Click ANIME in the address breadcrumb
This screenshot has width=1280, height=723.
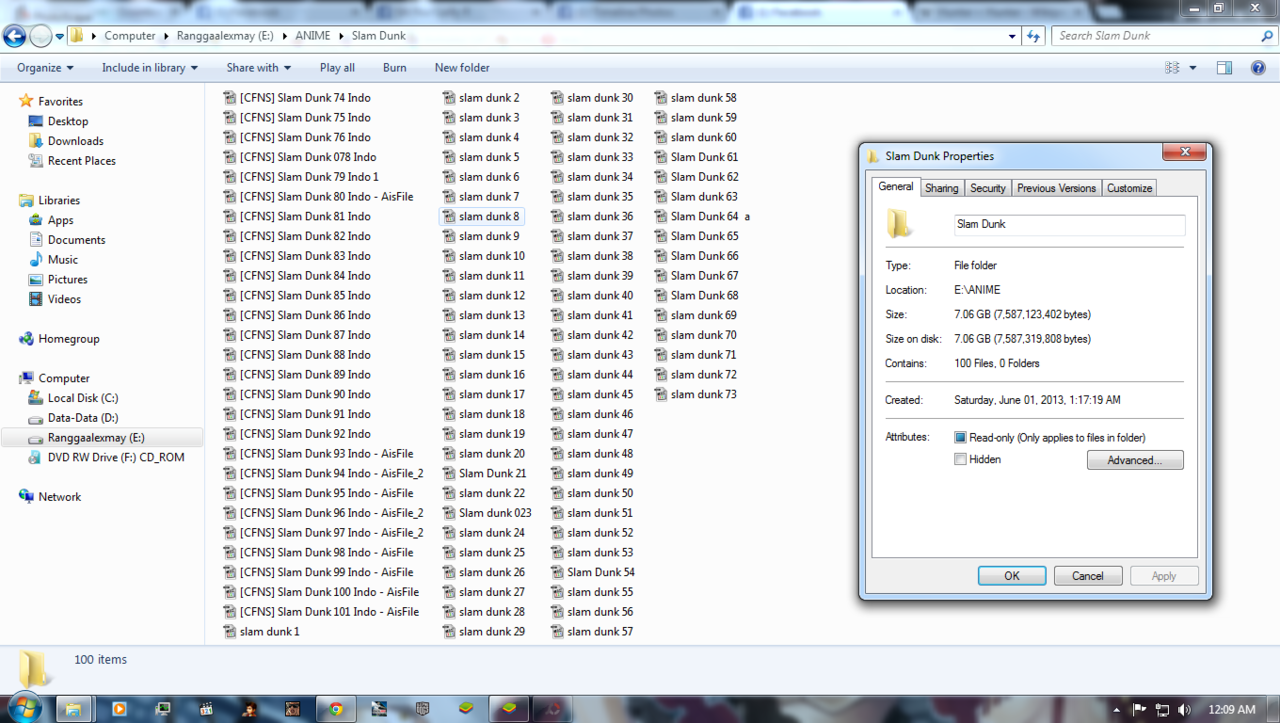pyautogui.click(x=311, y=36)
